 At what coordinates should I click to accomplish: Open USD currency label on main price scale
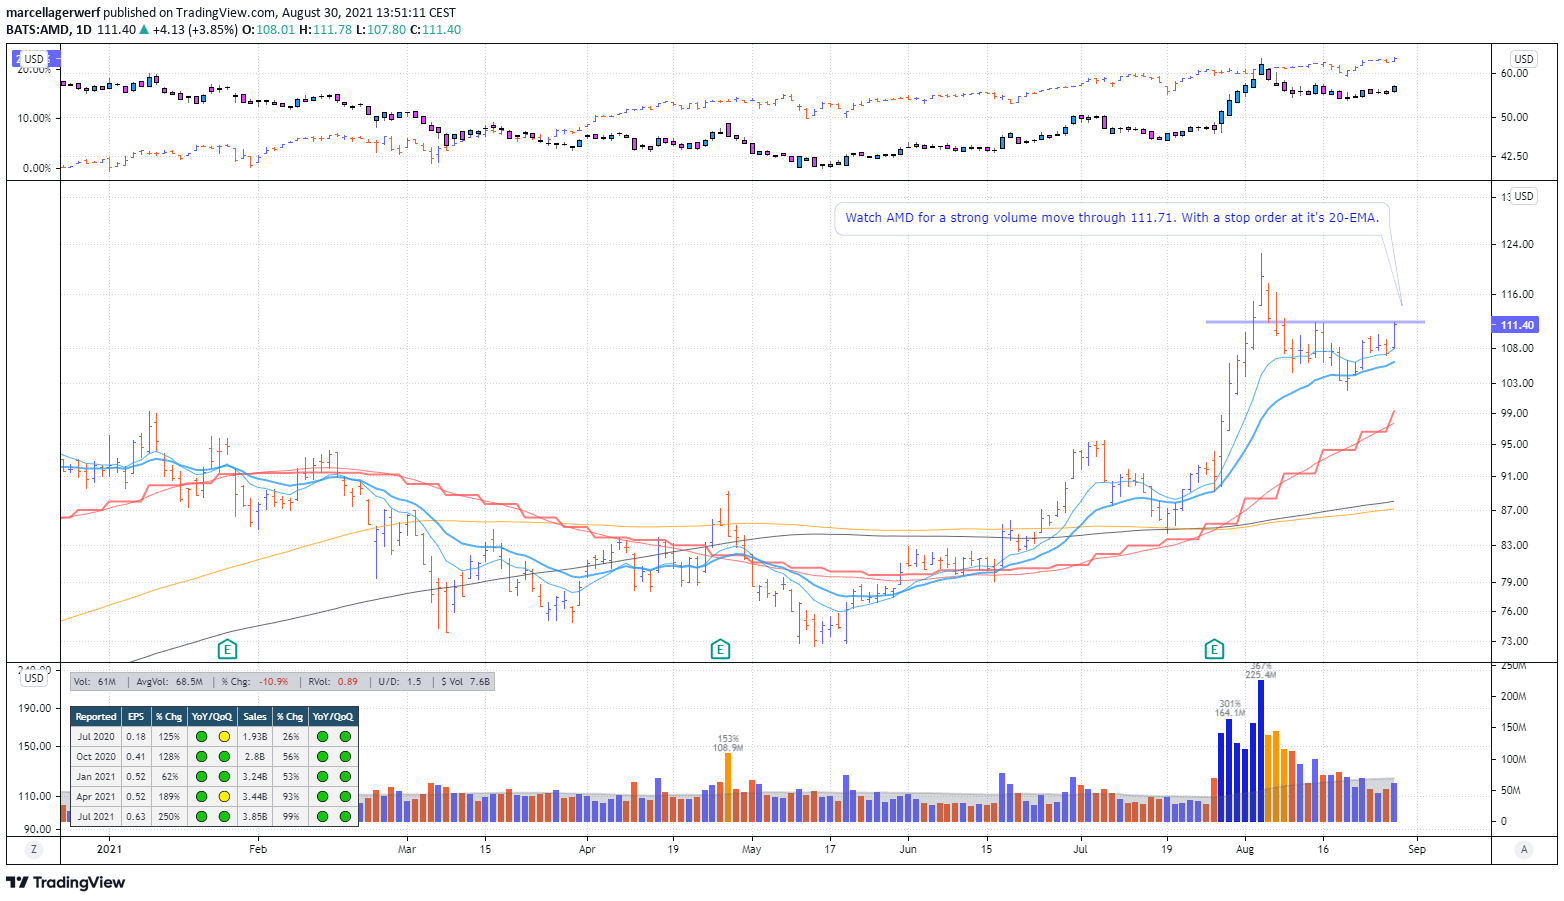click(1524, 196)
